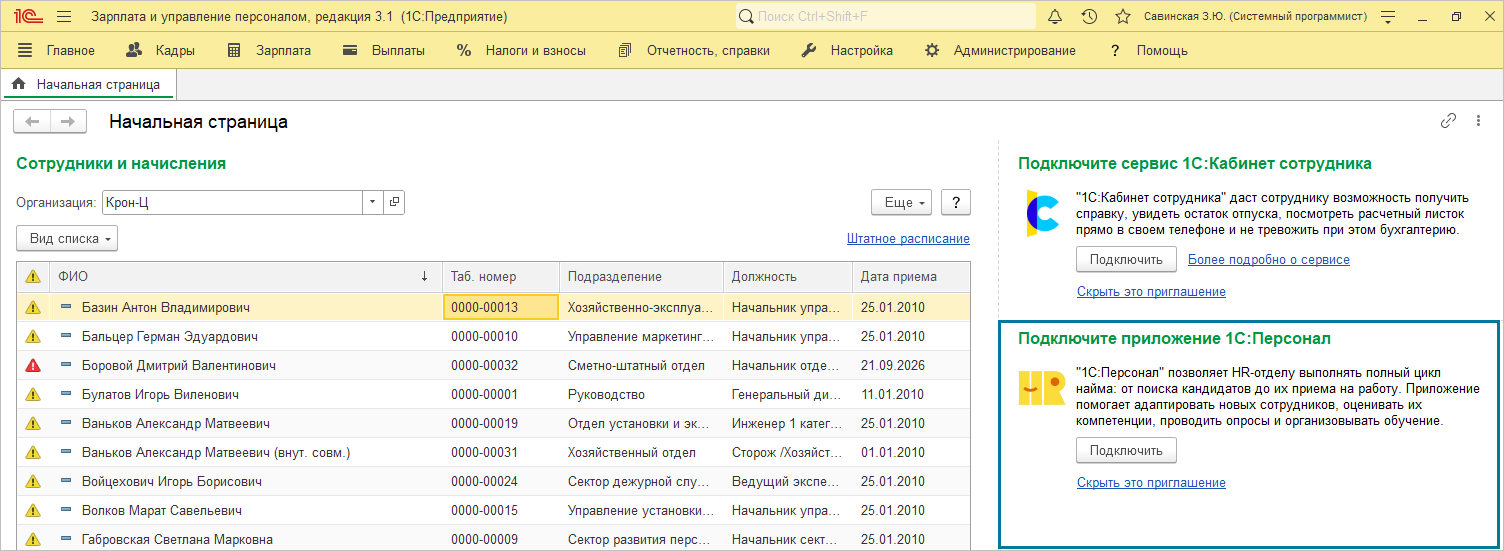Click Подключить for 1С:Персонал
This screenshot has width=1504, height=551.
click(x=1126, y=451)
